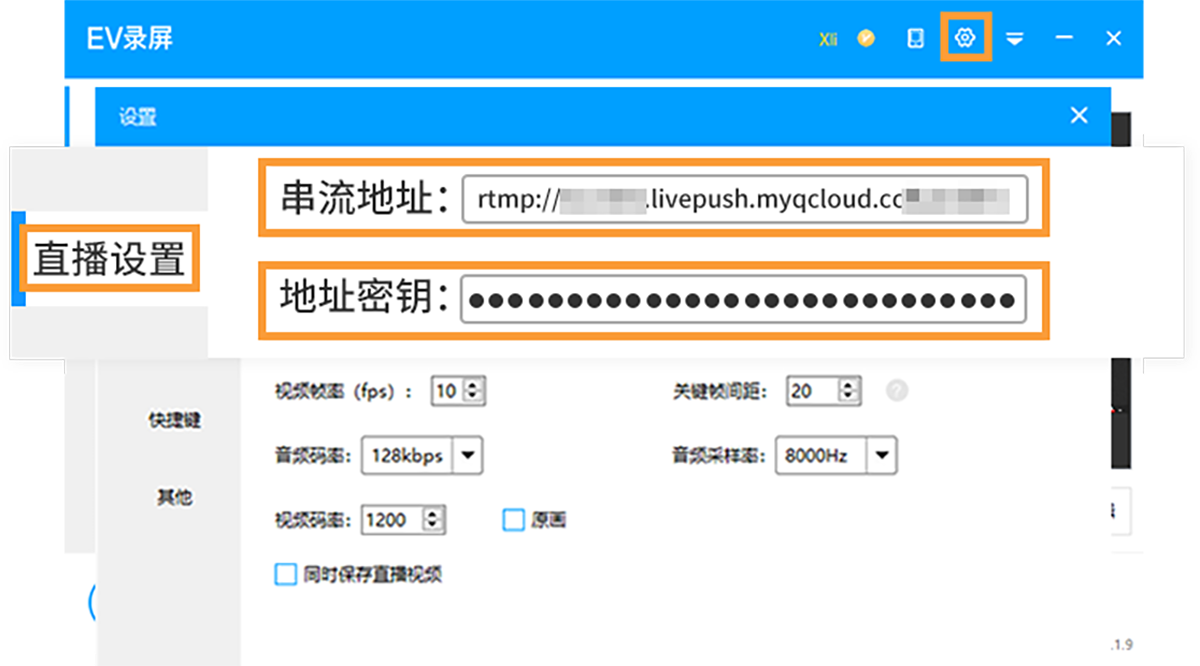Adjust the 关键帧间距 spinner arrows
Screen dimensions: 1200x666
(x=849, y=391)
